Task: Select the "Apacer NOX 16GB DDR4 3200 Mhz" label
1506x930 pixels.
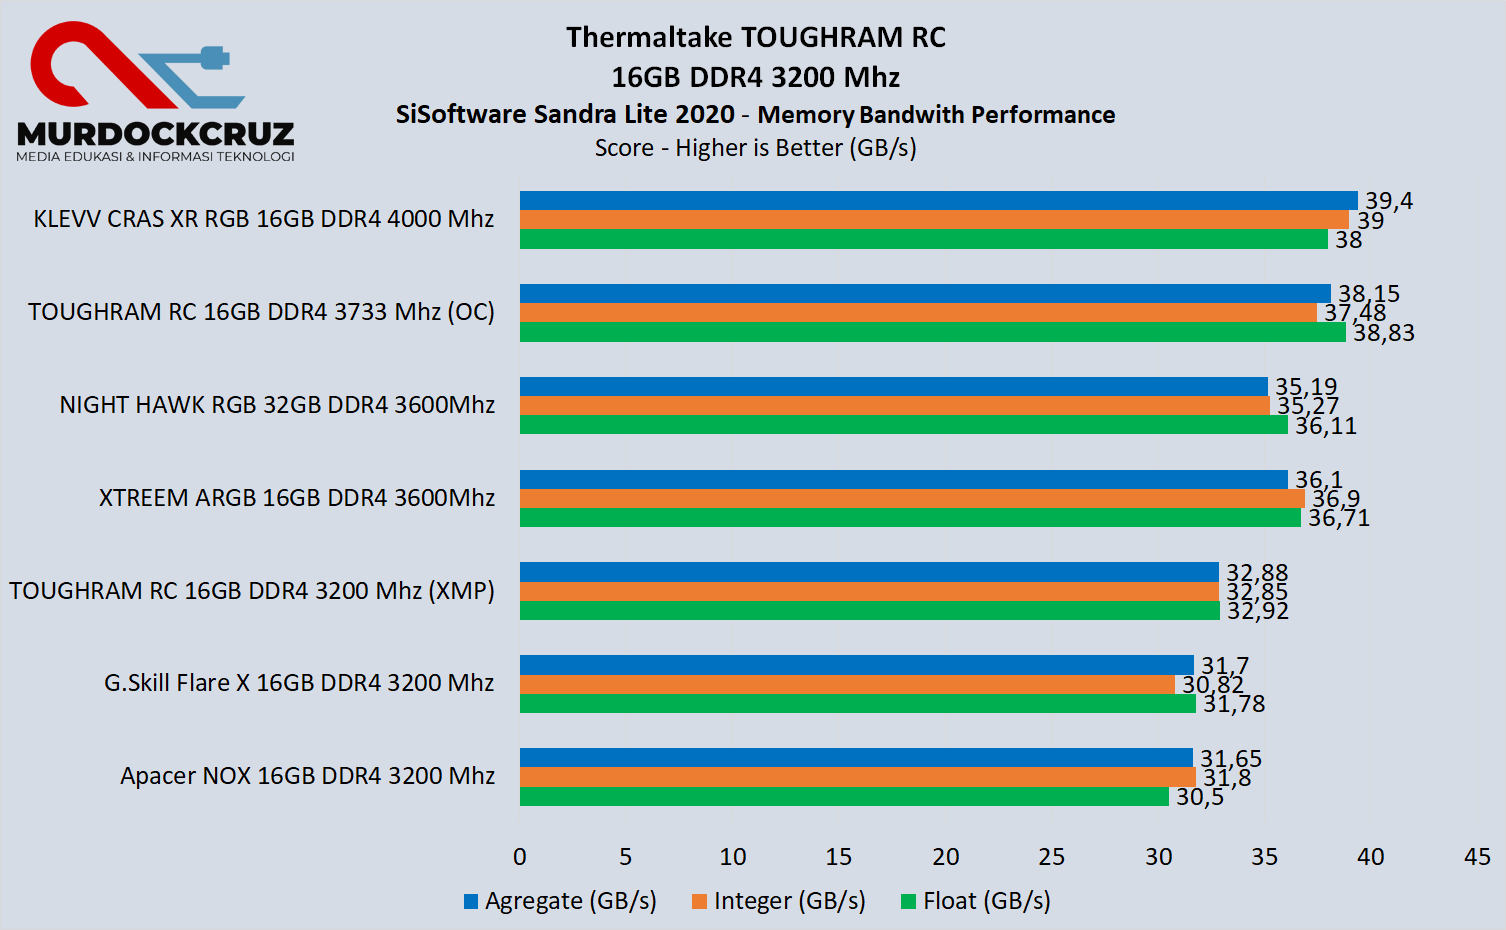Action: click(308, 776)
